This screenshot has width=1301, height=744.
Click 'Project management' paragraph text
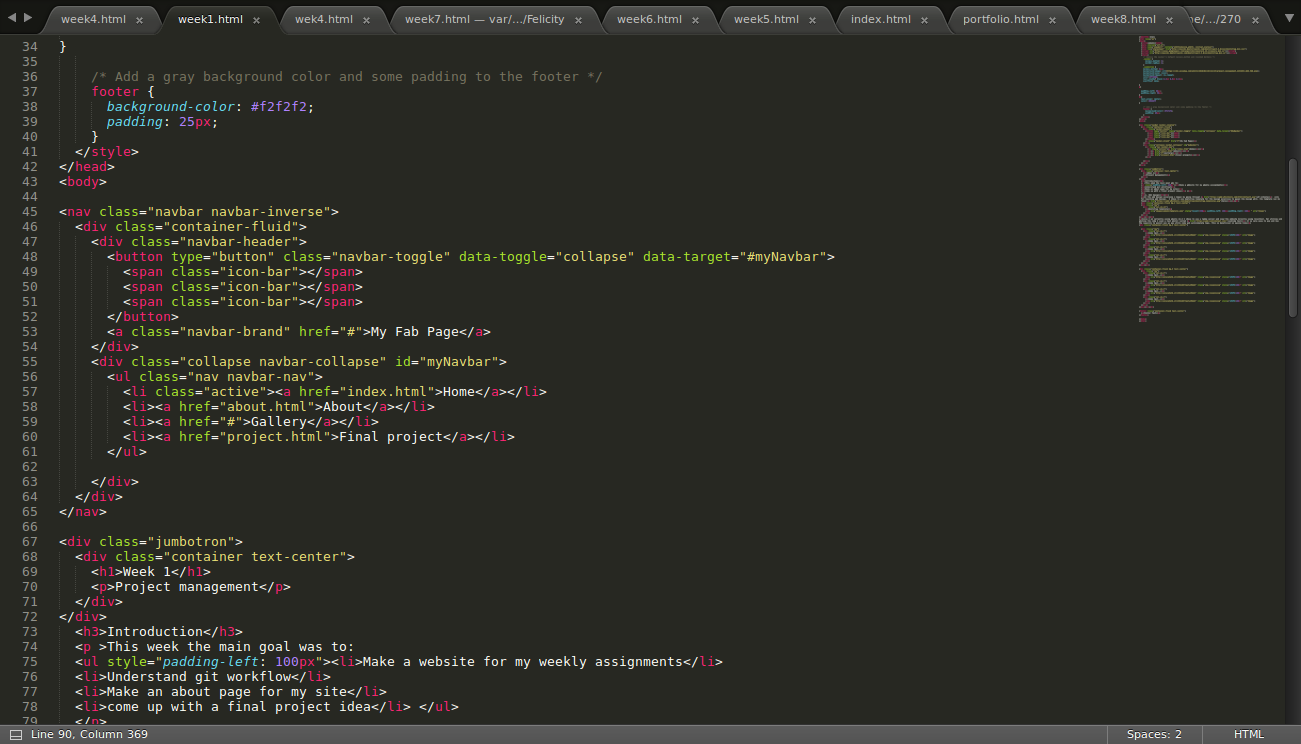[187, 586]
